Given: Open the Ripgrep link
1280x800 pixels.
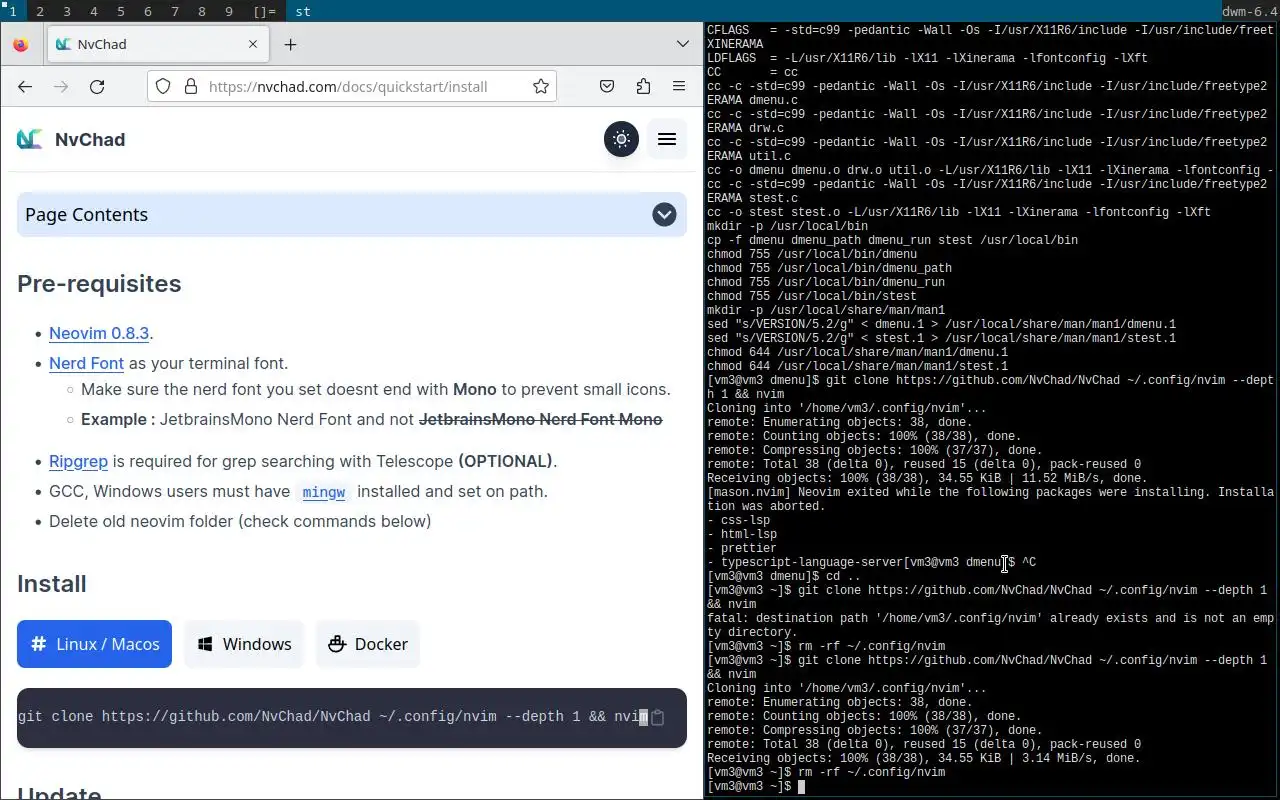Looking at the screenshot, I should click(78, 461).
